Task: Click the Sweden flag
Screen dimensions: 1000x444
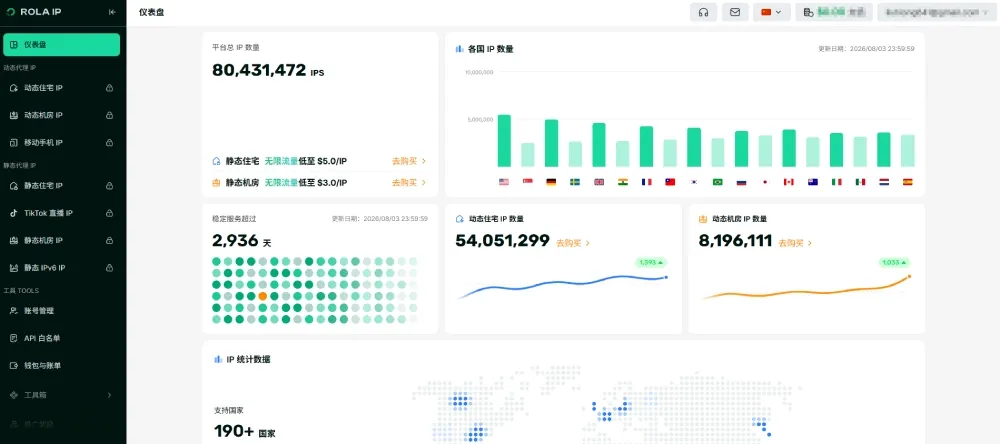Action: (575, 182)
